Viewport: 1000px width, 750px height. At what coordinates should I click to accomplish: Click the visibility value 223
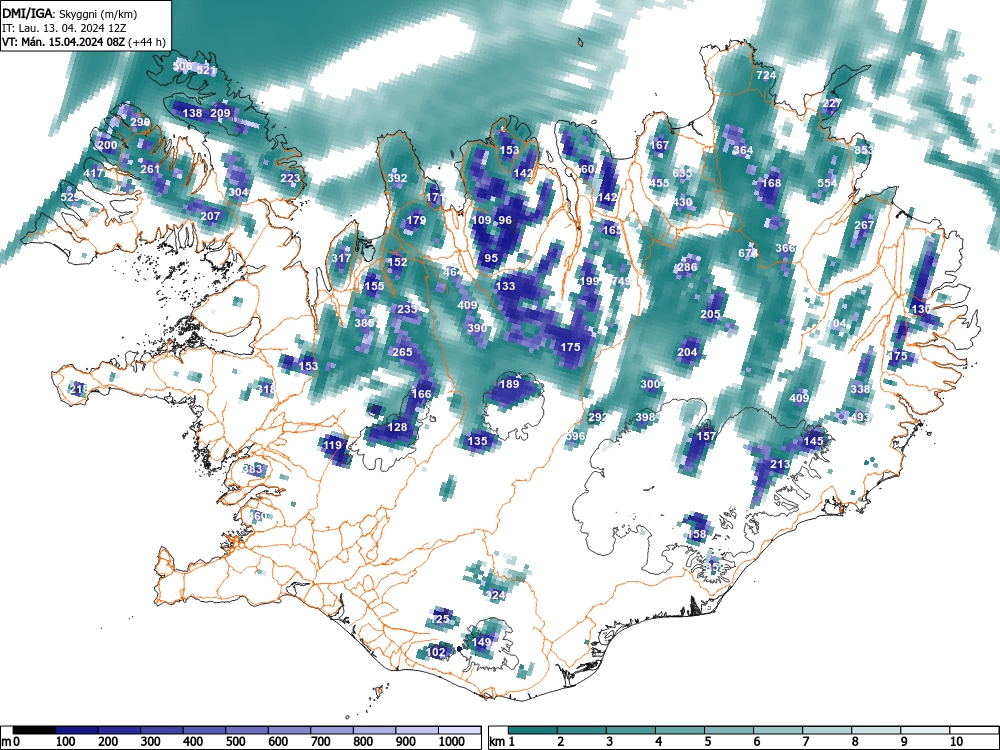tap(290, 179)
